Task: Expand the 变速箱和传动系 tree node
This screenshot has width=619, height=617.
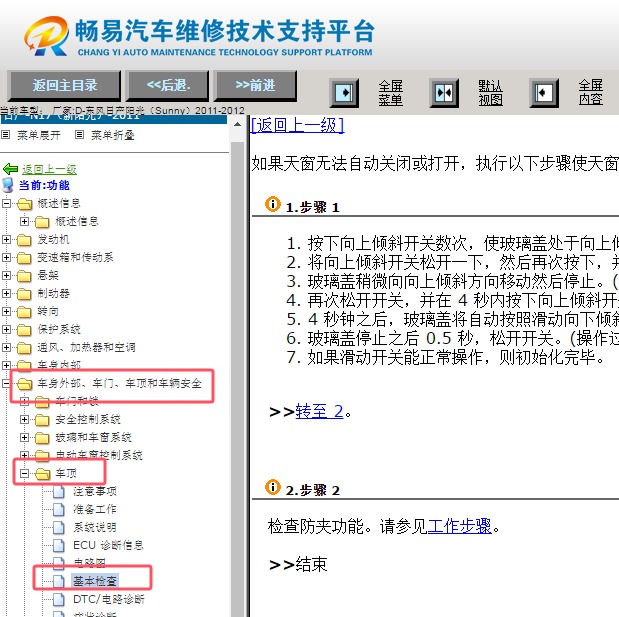Action: (6, 257)
